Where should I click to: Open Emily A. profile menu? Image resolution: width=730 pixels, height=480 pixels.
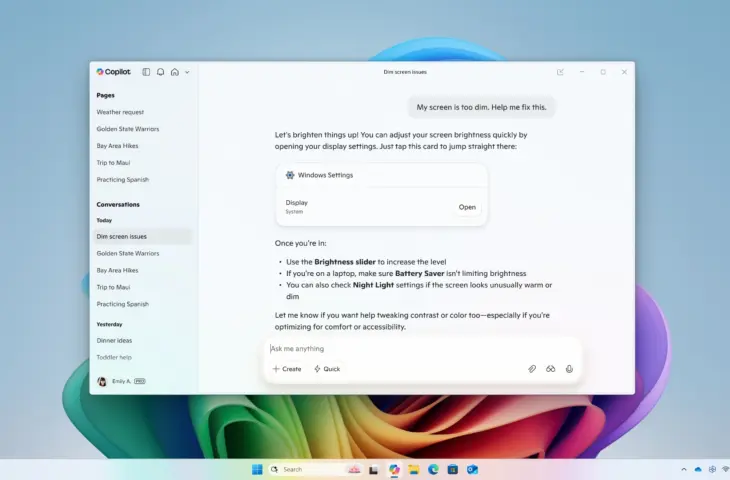pyautogui.click(x=121, y=381)
